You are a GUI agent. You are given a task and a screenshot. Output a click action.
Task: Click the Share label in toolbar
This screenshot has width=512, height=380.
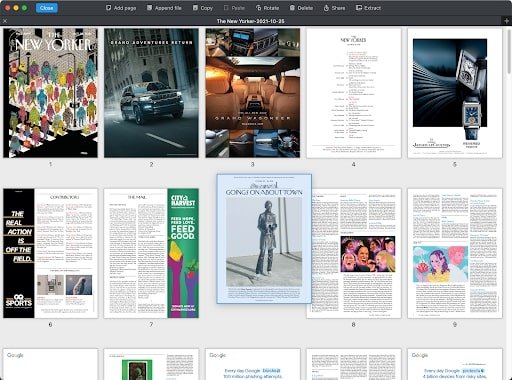point(338,8)
